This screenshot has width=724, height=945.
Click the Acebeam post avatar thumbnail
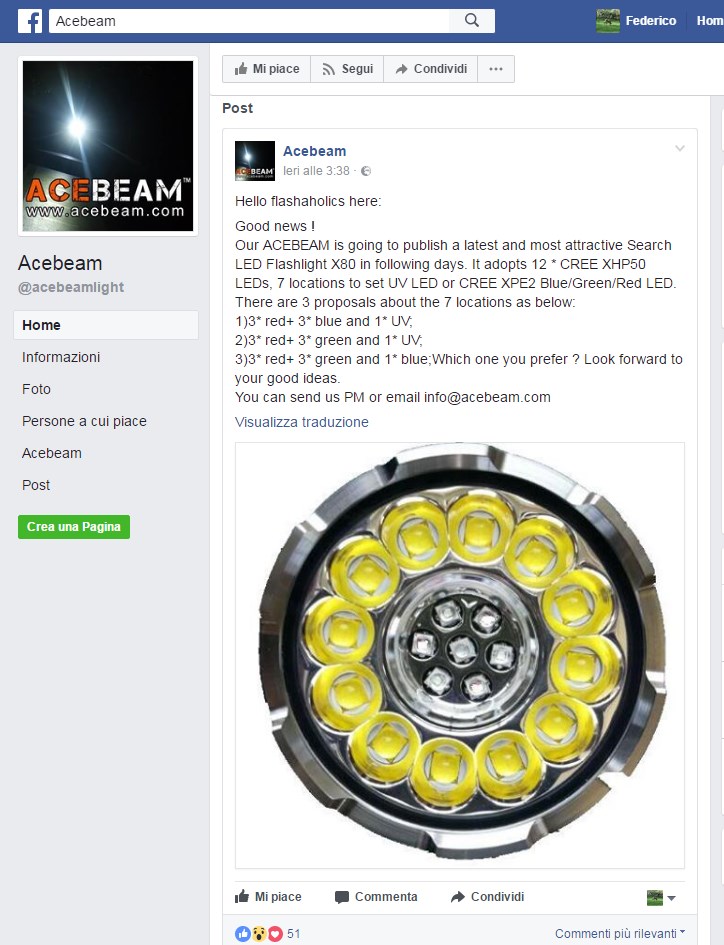pyautogui.click(x=255, y=161)
